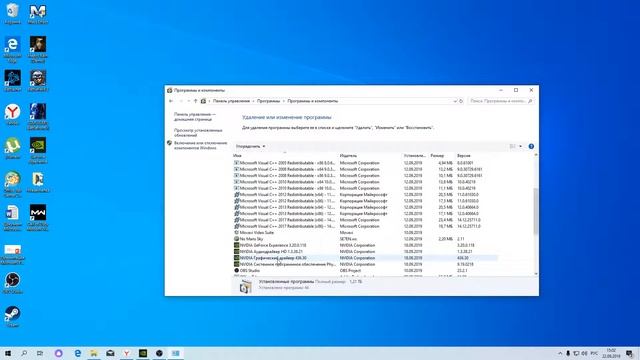The image size is (640, 360).
Task: Open the uTorrent desktop shortcut
Action: tap(12, 148)
